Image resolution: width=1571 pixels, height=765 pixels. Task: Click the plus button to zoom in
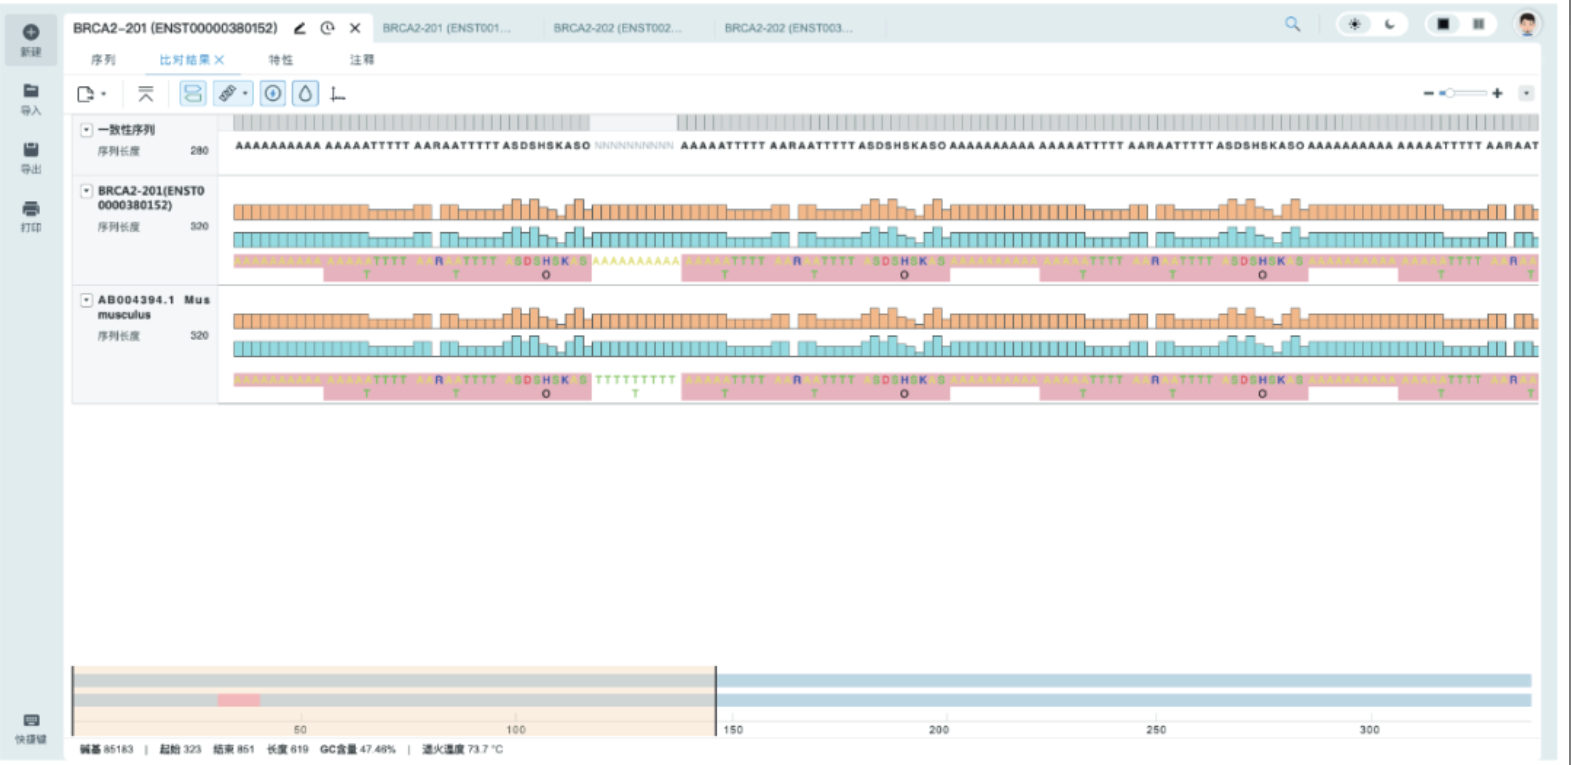tap(1497, 93)
